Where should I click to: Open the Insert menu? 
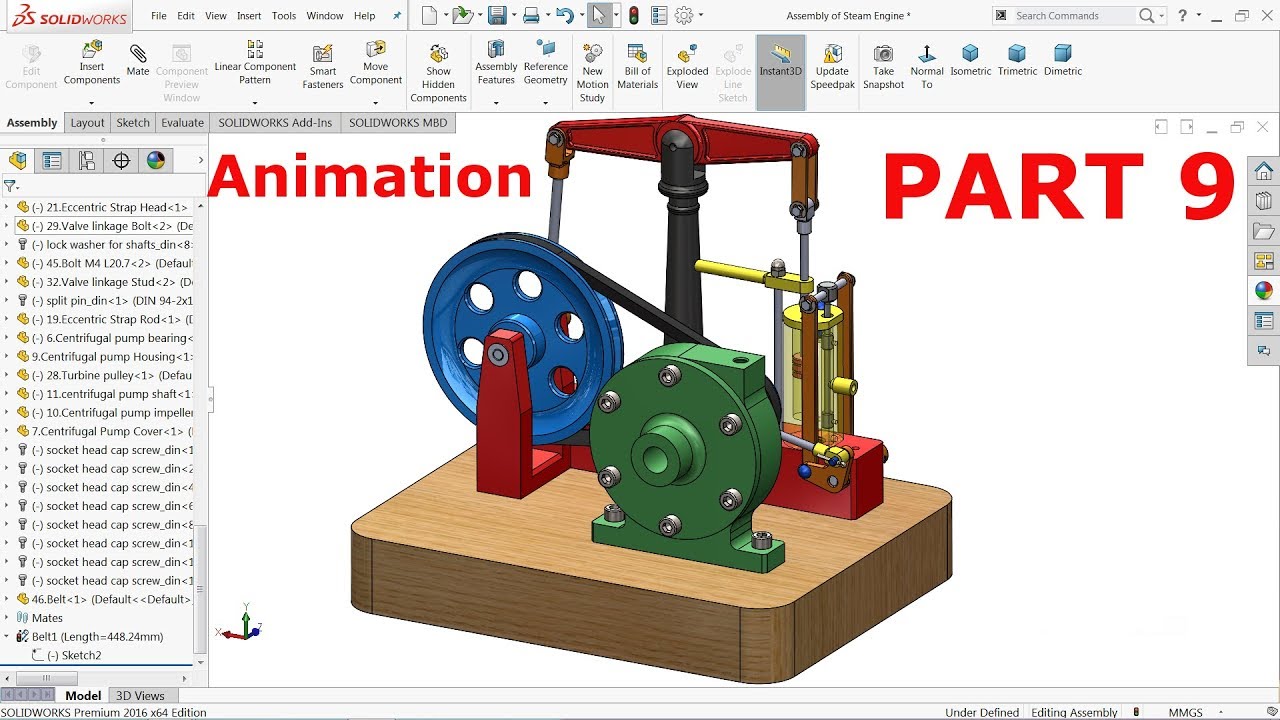pyautogui.click(x=249, y=16)
